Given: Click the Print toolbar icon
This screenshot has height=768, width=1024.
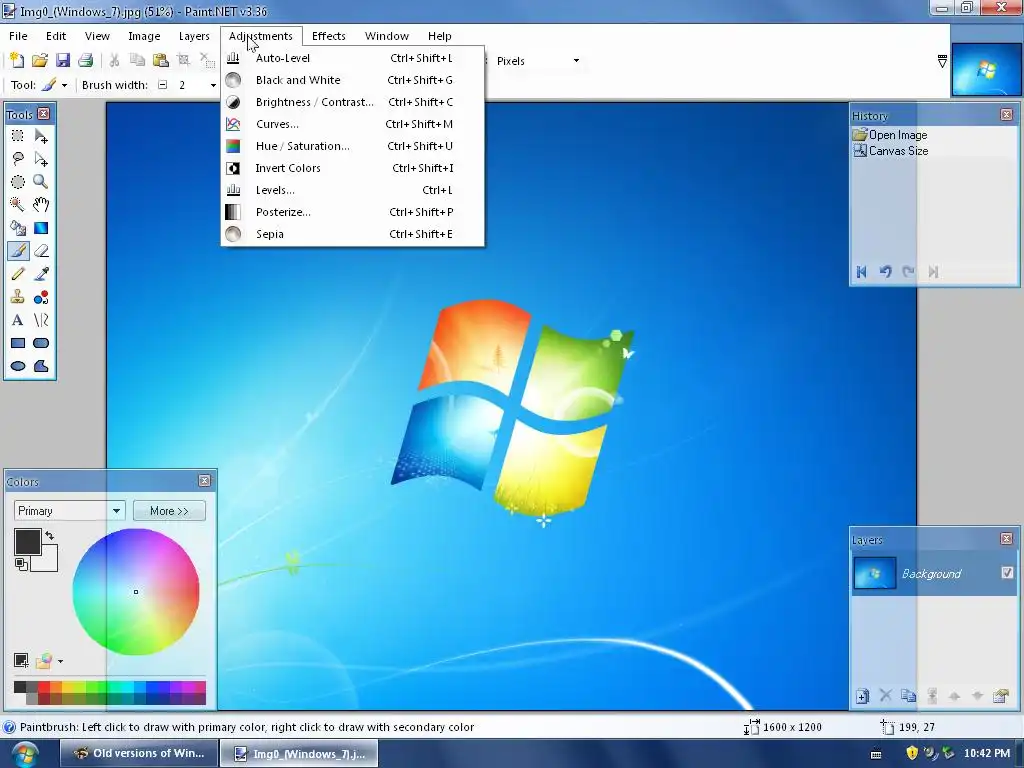Looking at the screenshot, I should tap(86, 61).
